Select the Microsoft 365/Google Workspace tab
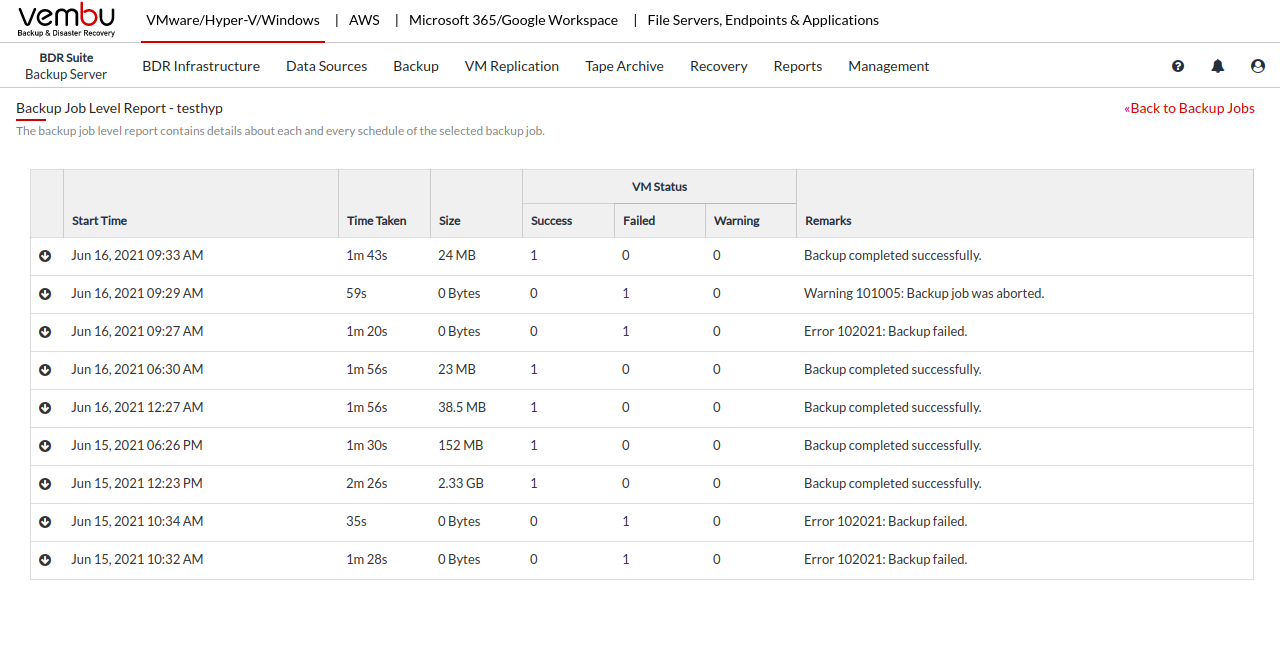This screenshot has width=1280, height=667. point(513,20)
